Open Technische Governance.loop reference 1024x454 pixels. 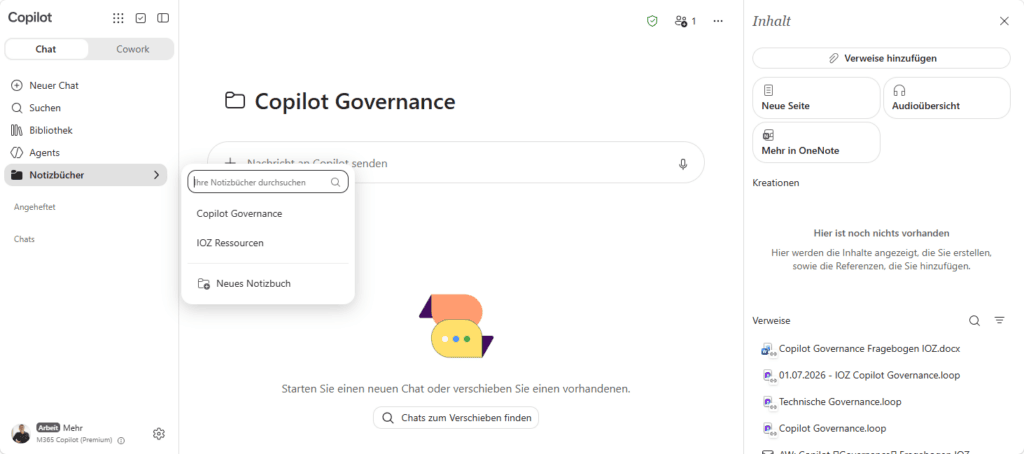[x=840, y=402]
